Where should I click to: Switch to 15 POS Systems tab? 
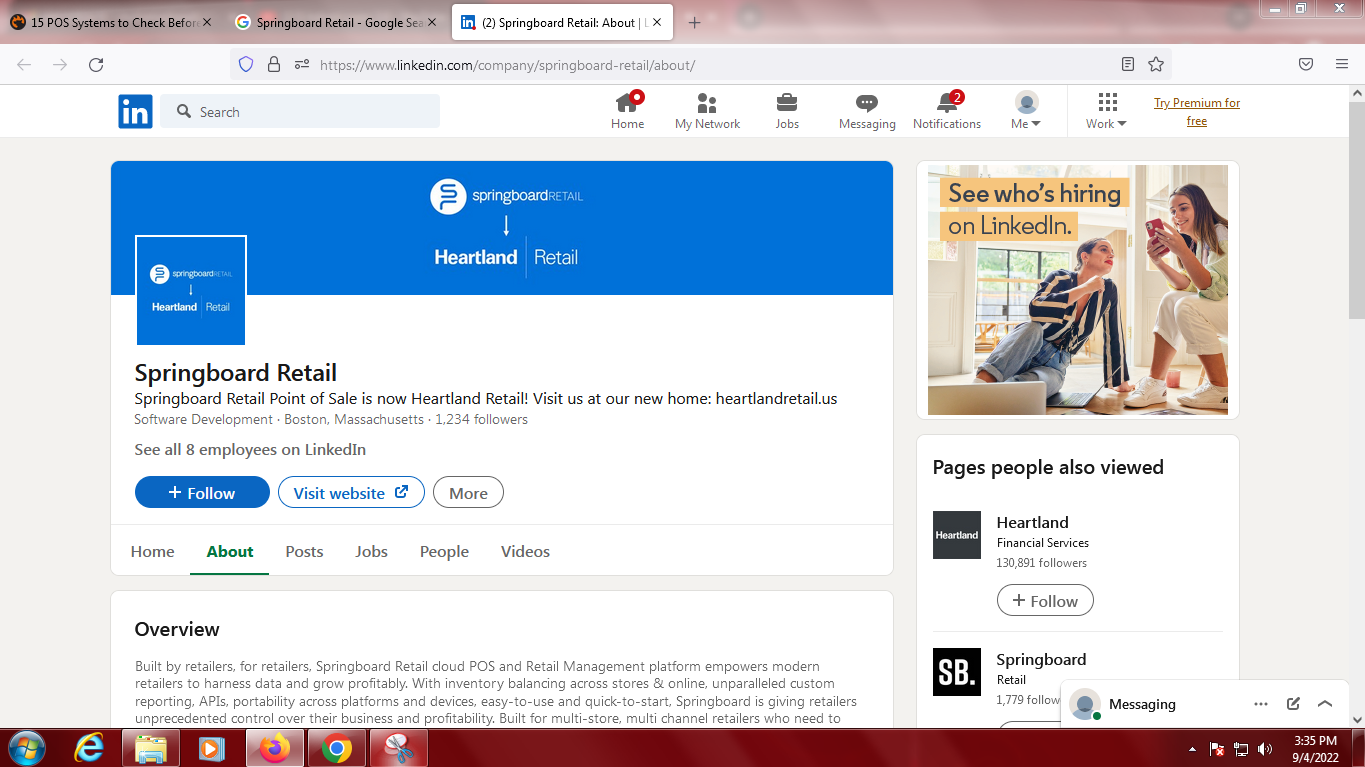click(x=110, y=22)
